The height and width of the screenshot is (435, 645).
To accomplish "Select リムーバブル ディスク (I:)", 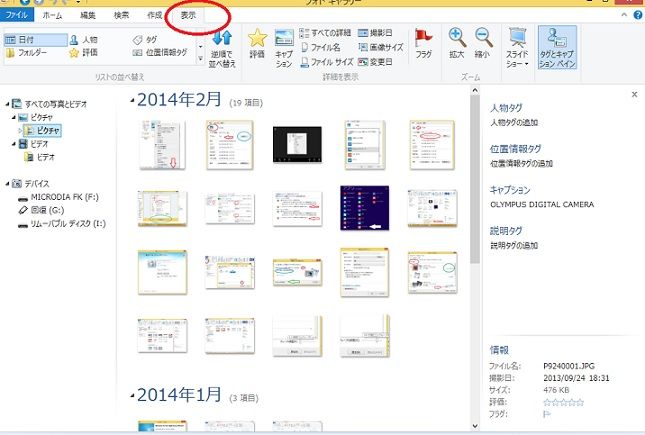I will (62, 224).
